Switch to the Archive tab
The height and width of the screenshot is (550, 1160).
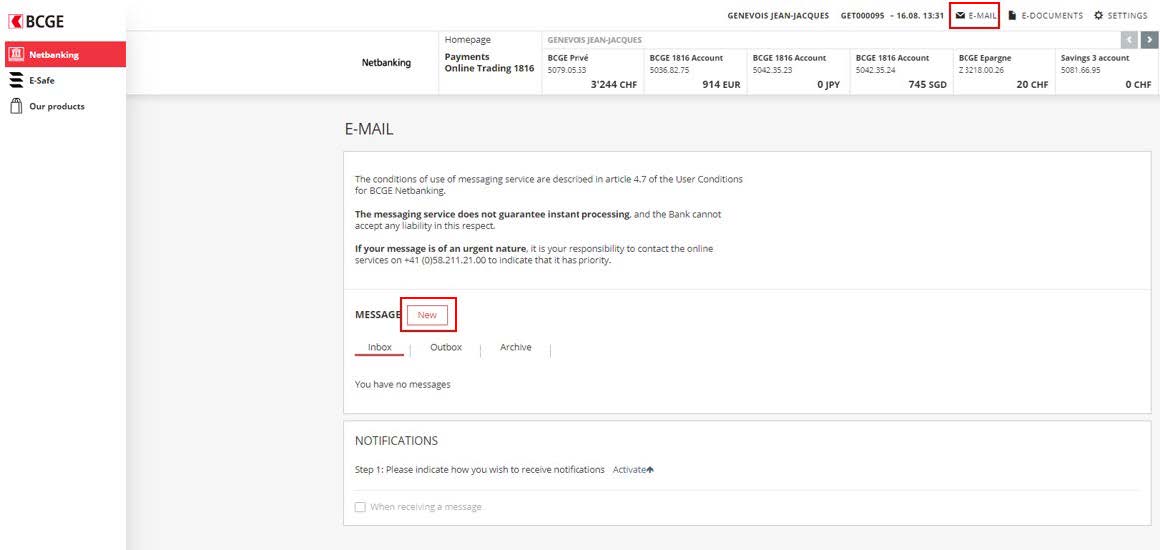(x=516, y=347)
